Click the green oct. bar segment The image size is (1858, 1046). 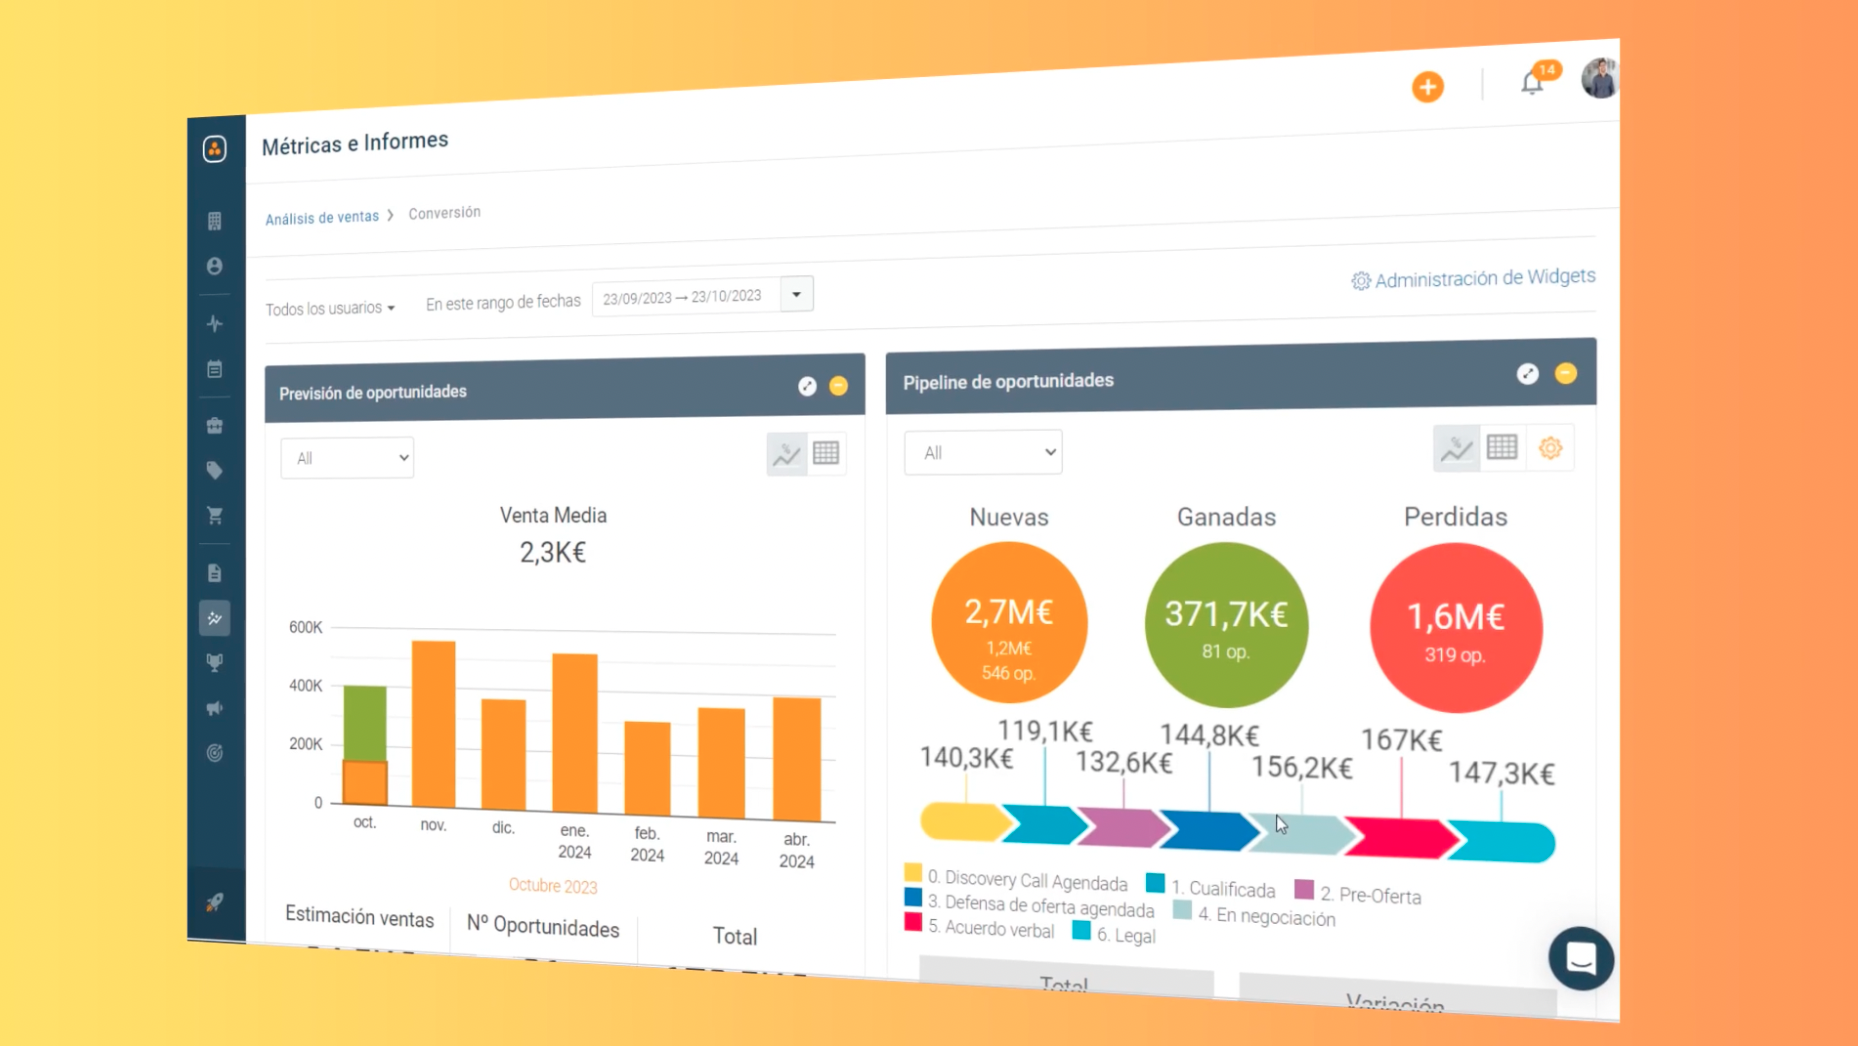click(365, 723)
